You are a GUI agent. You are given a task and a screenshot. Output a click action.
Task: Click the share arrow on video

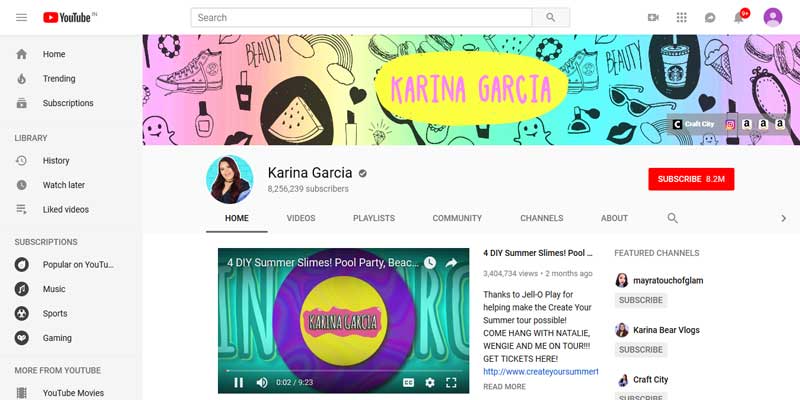[x=452, y=263]
